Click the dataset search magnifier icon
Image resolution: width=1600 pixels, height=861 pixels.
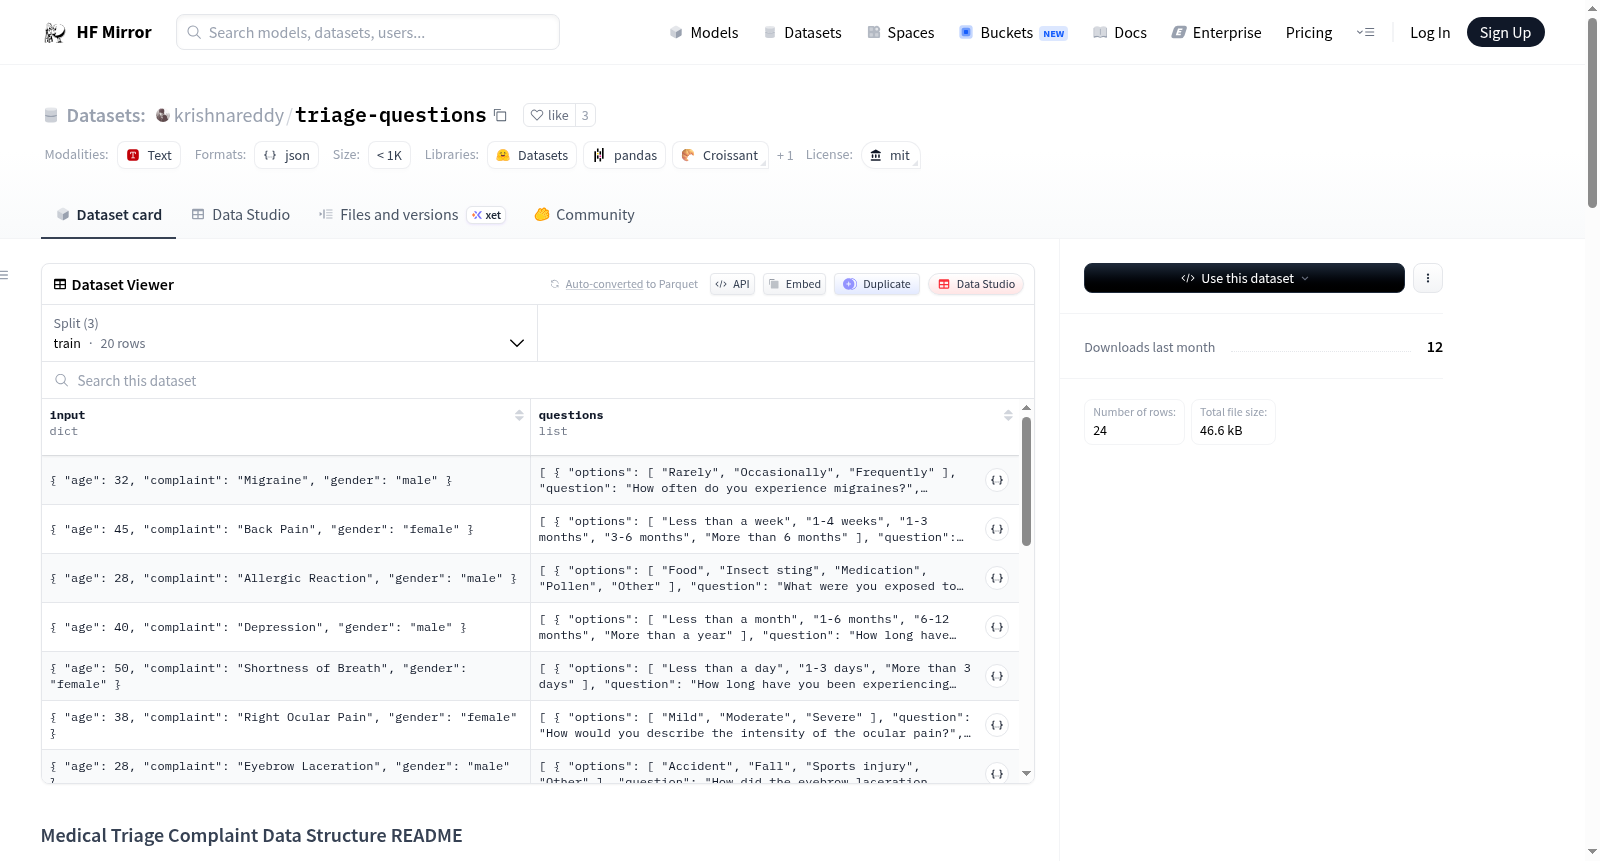point(62,380)
